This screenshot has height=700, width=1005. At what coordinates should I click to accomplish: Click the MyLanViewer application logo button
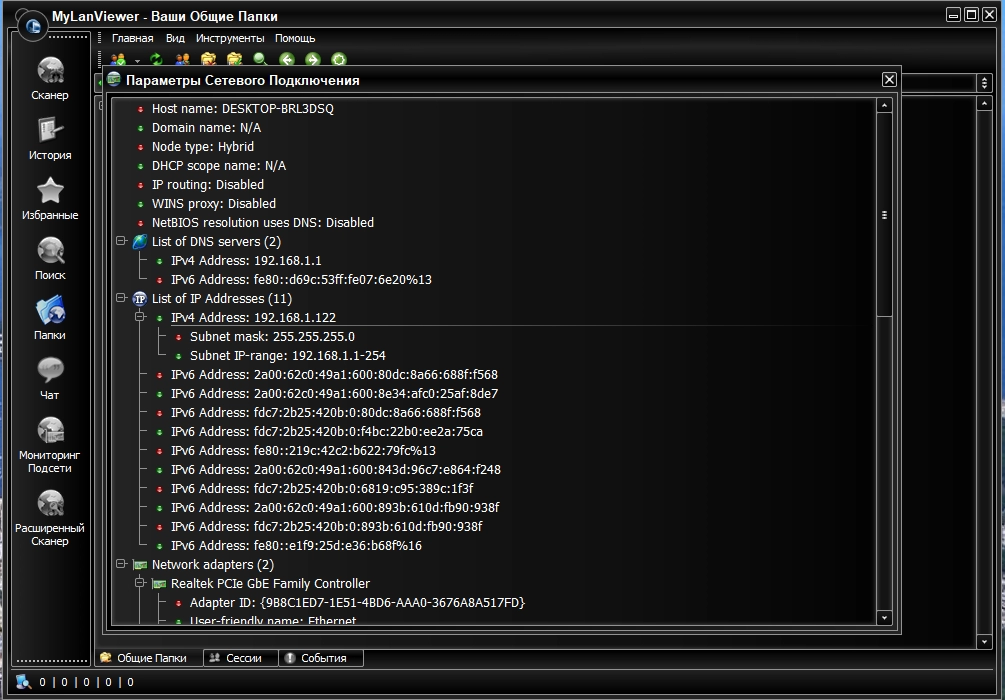[33, 26]
